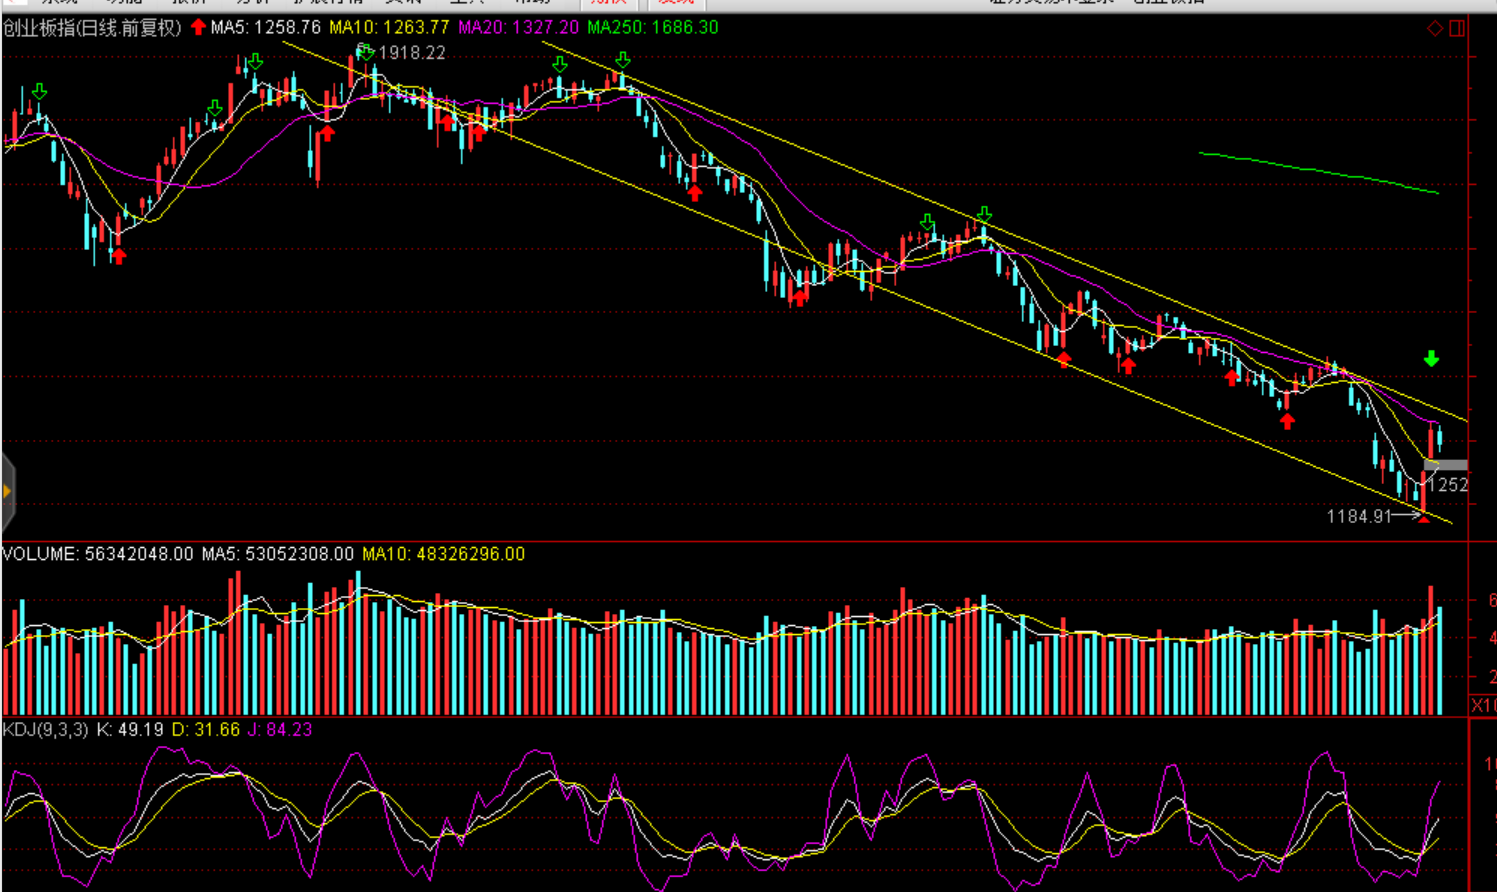Select the MA10: 1263.77 indicator label
The height and width of the screenshot is (892, 1497).
tap(389, 27)
